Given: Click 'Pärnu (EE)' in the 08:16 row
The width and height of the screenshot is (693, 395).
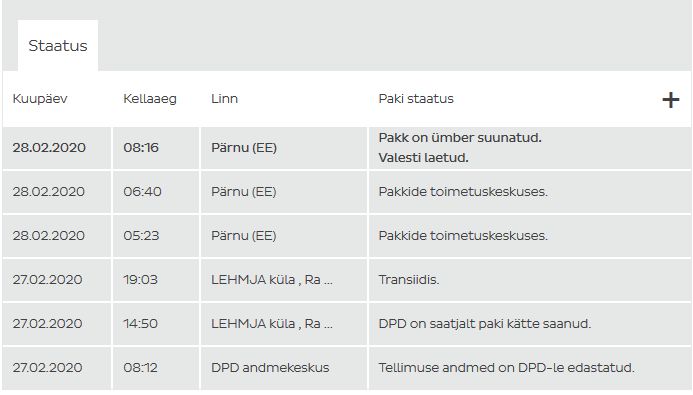Looking at the screenshot, I should click(244, 148).
